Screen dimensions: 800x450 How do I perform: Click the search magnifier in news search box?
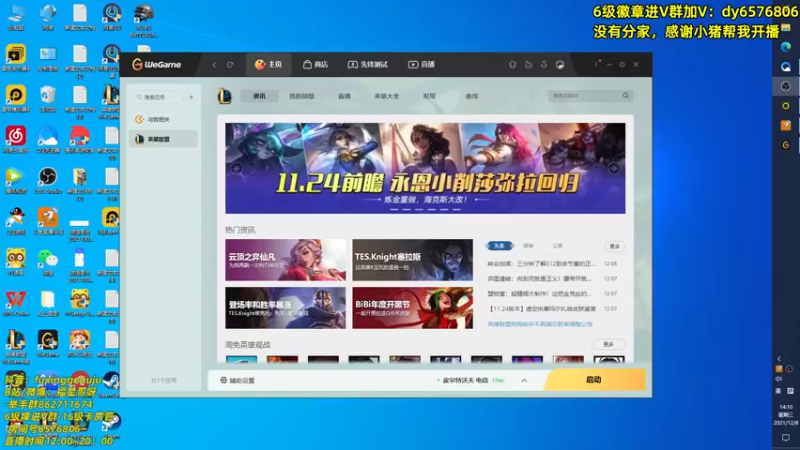pyautogui.click(x=626, y=96)
